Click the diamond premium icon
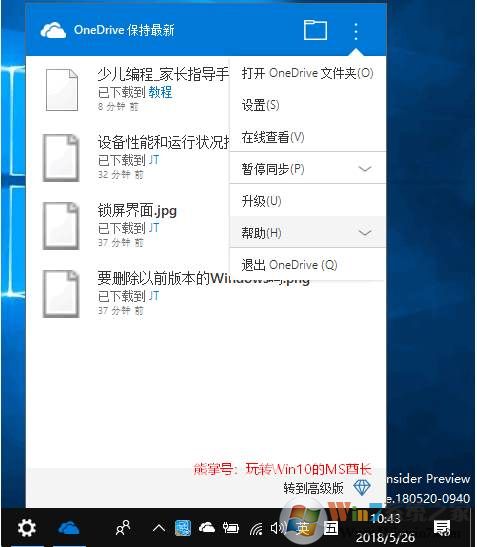 pyautogui.click(x=362, y=487)
